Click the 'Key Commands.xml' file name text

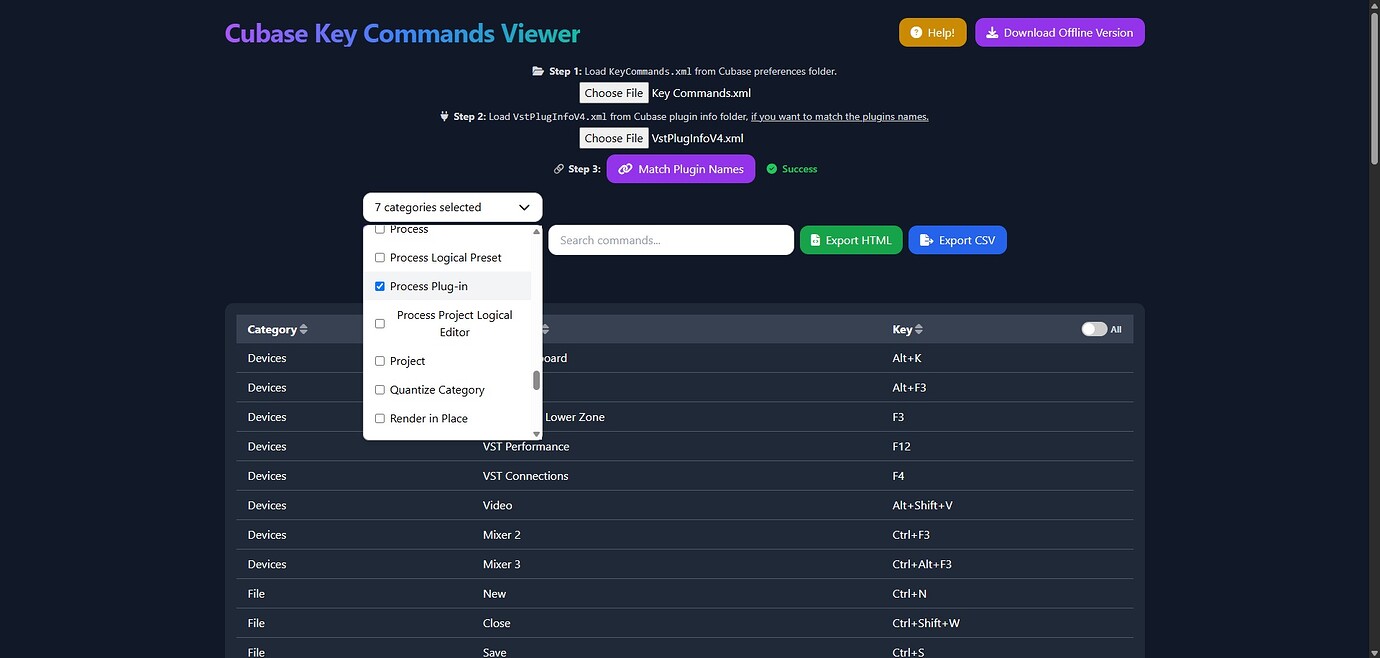click(x=701, y=93)
